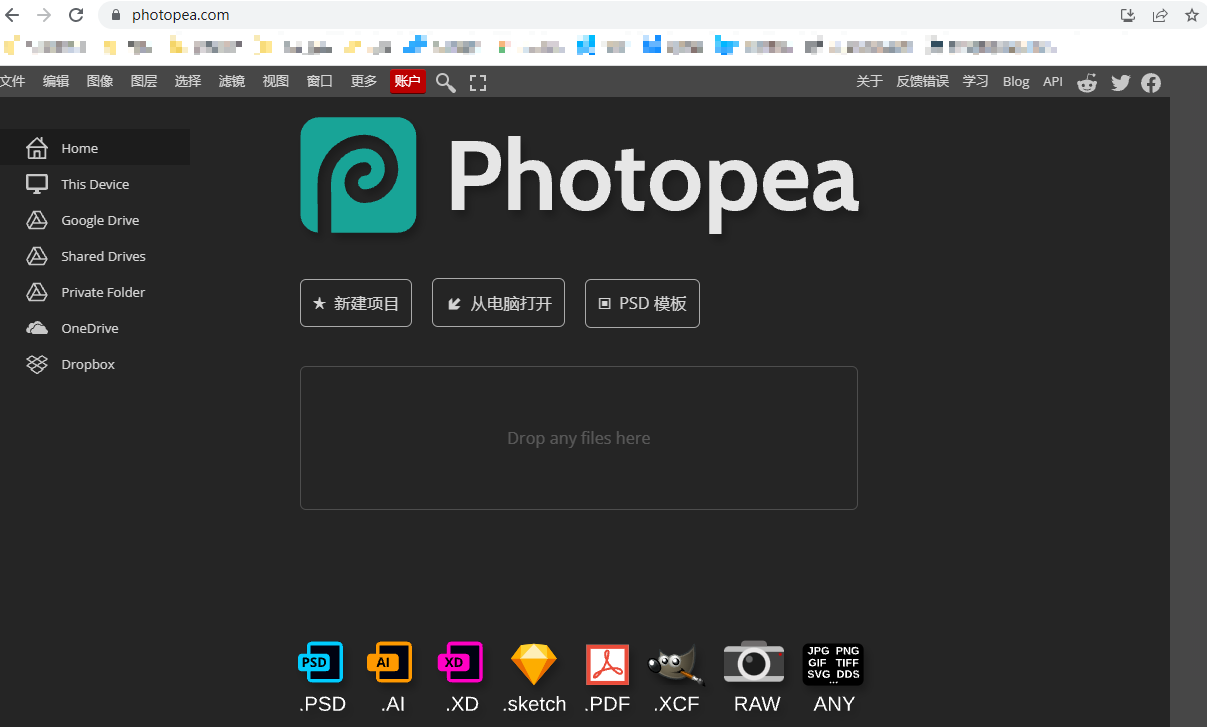Open the 视图 menu
Image resolution: width=1207 pixels, height=727 pixels.
click(276, 82)
